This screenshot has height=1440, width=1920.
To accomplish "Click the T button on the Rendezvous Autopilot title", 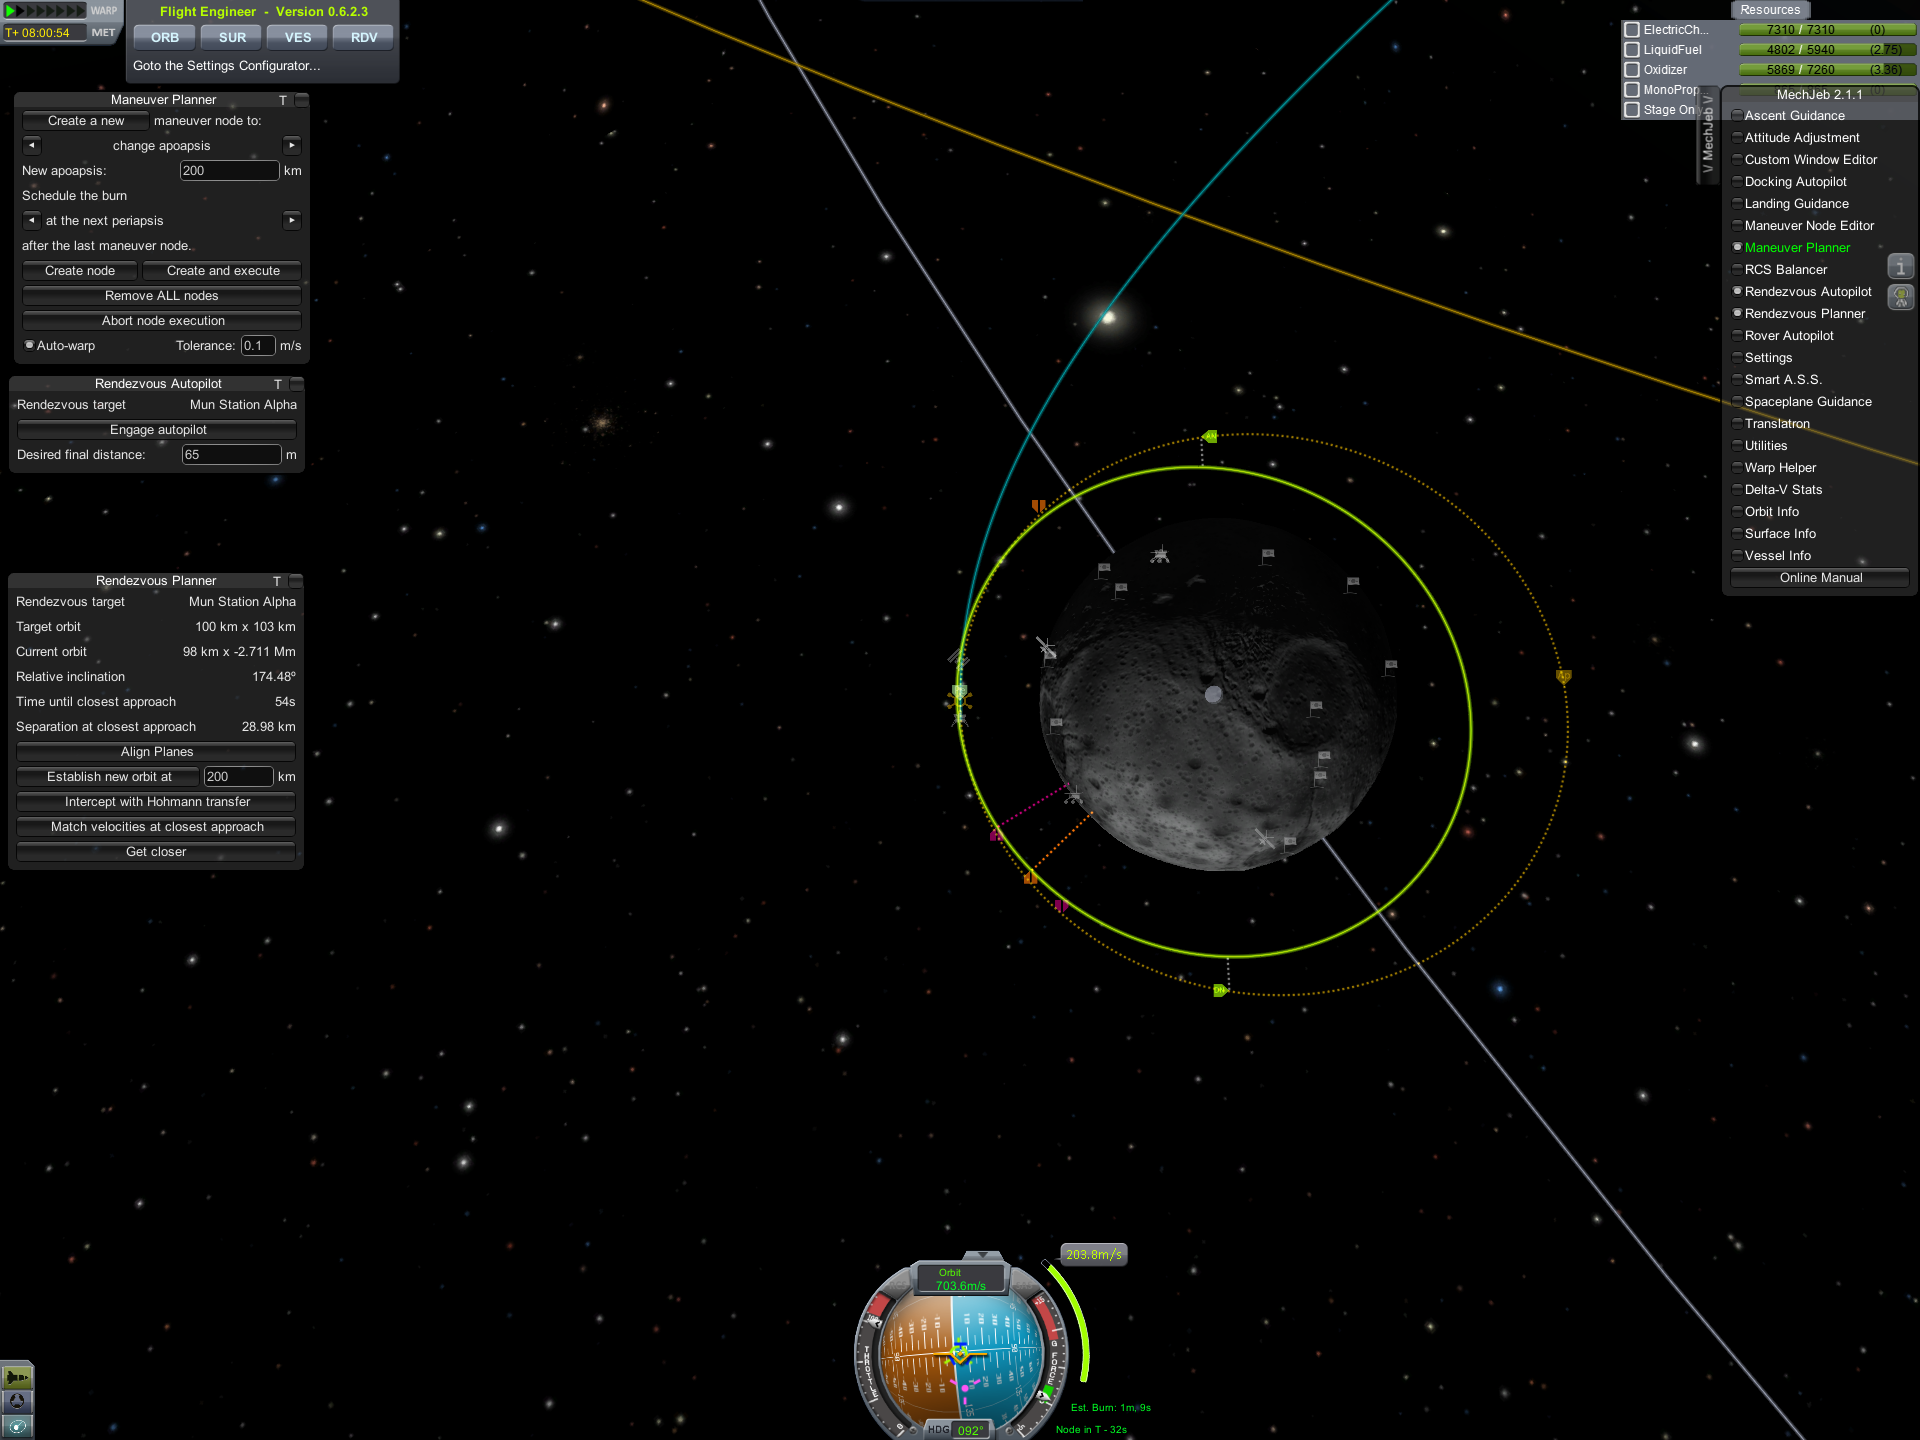I will click(x=278, y=384).
